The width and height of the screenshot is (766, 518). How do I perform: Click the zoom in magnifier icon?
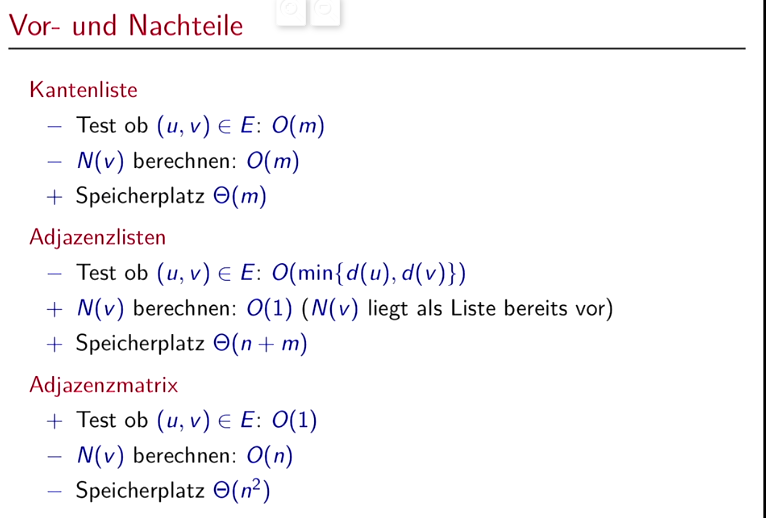click(x=292, y=9)
